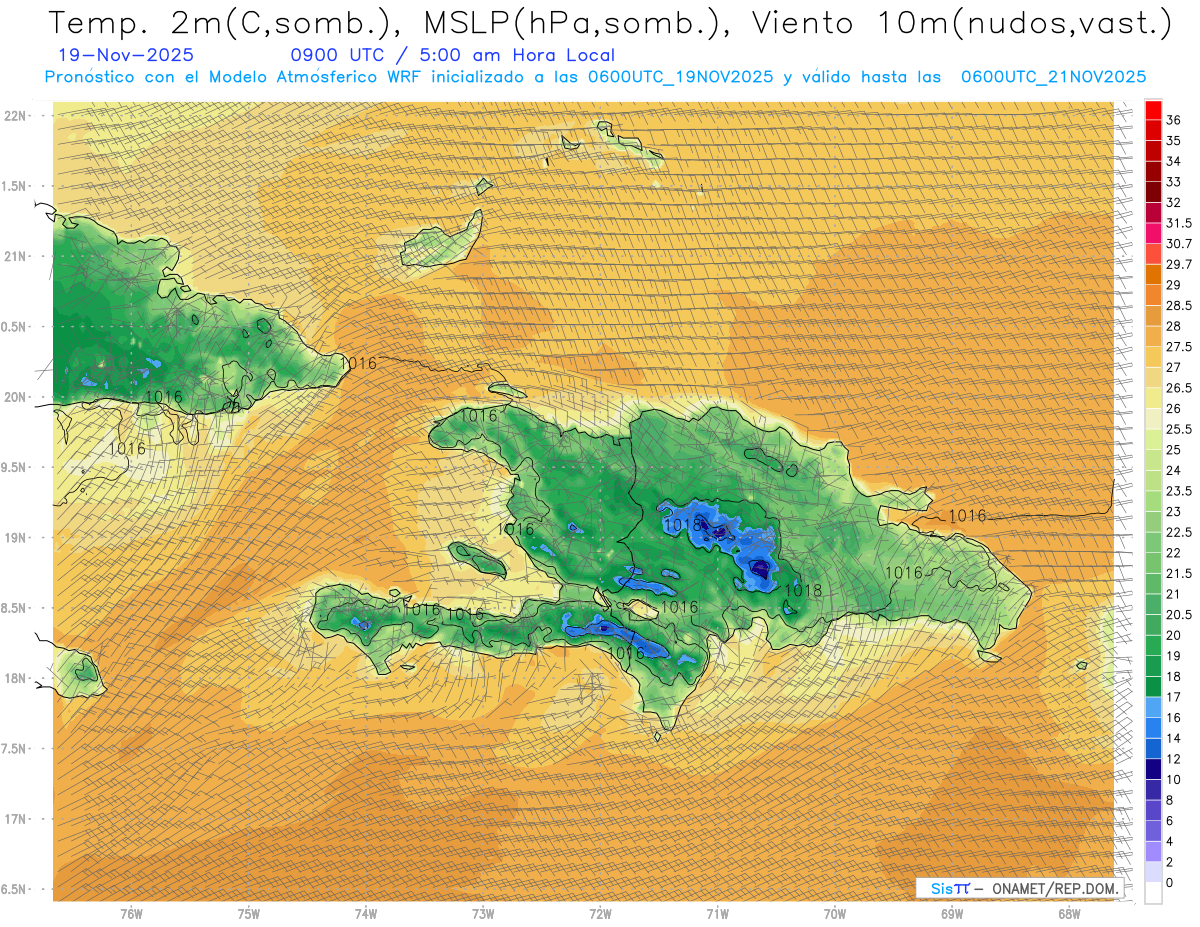Click the '20.5' color bar label
Image resolution: width=1200 pixels, height=927 pixels.
[1179, 614]
